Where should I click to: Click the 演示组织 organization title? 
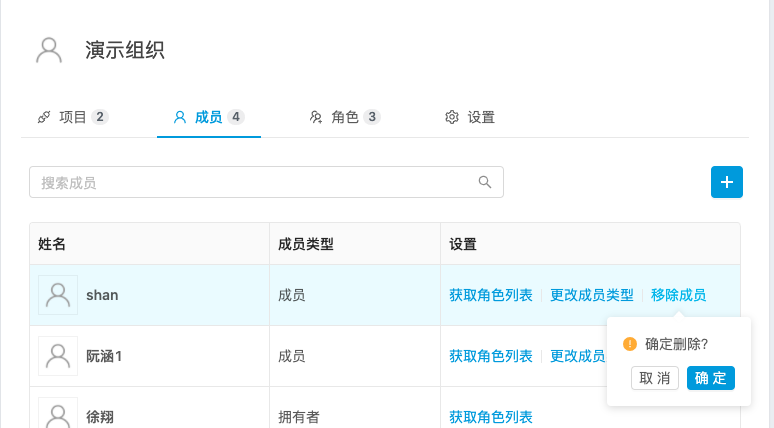point(125,50)
